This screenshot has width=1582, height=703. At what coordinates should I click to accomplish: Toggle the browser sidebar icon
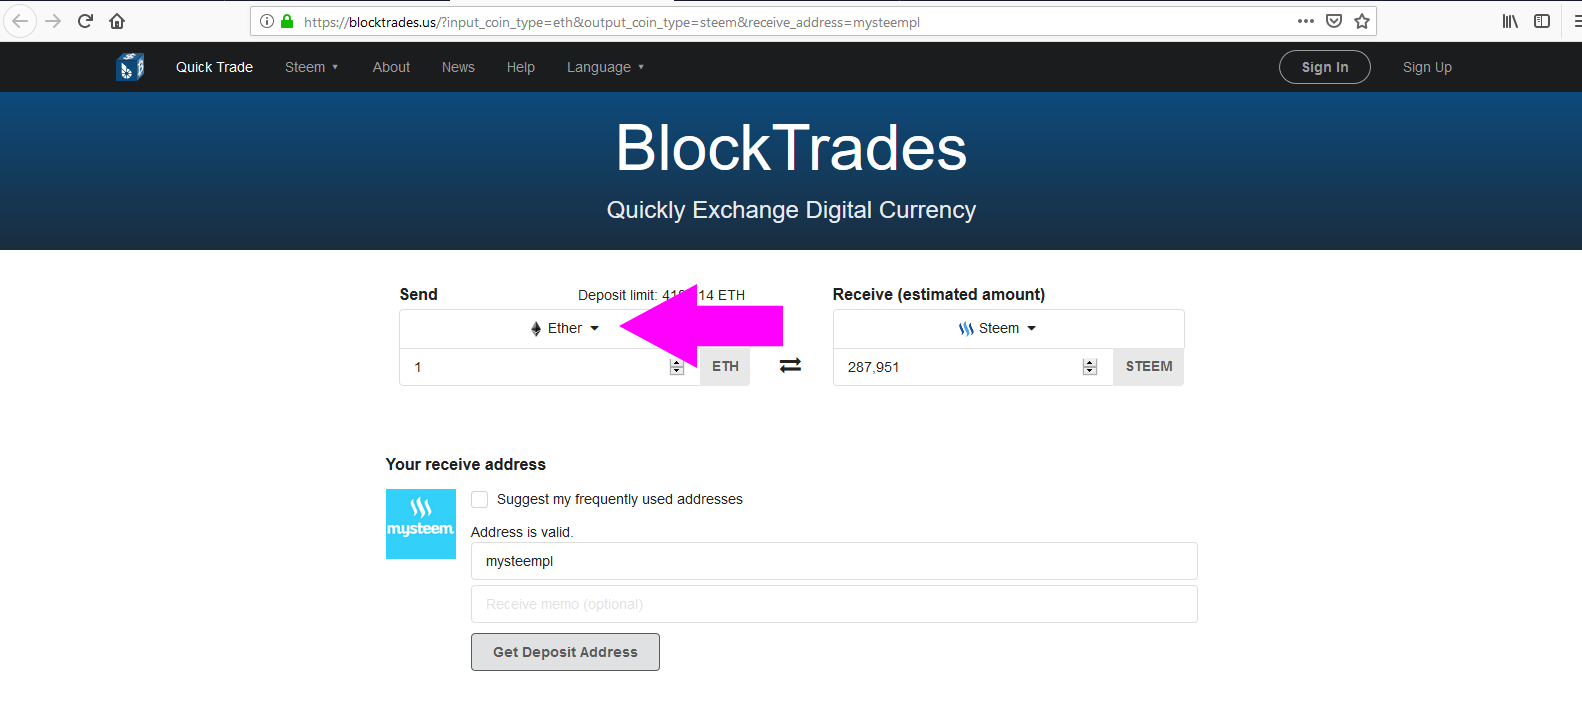pos(1542,21)
